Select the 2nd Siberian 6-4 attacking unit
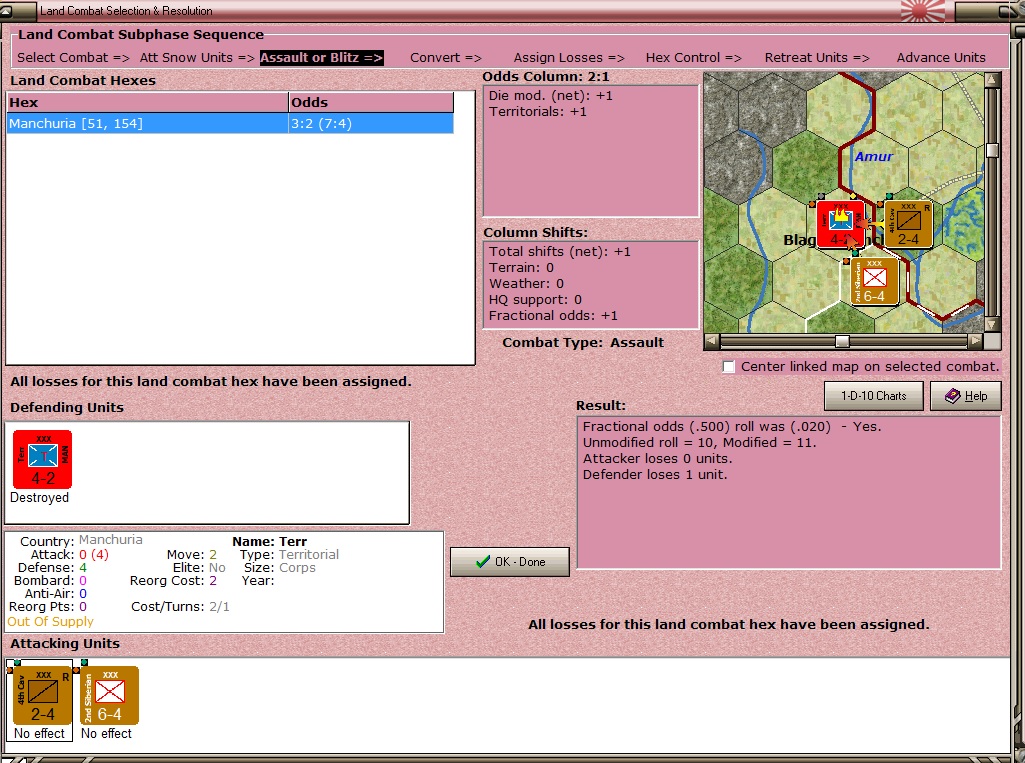This screenshot has height=763, width=1025. (109, 695)
